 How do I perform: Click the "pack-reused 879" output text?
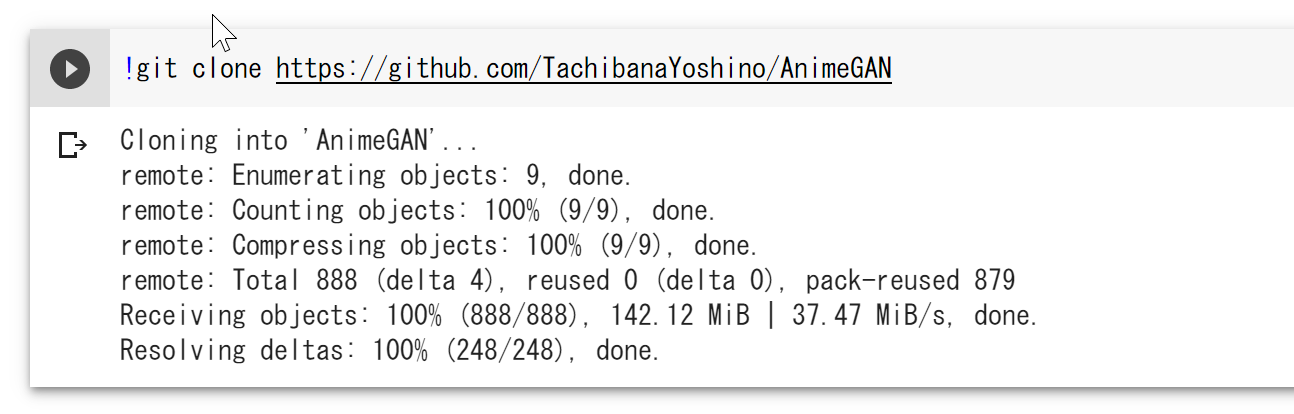pos(910,280)
